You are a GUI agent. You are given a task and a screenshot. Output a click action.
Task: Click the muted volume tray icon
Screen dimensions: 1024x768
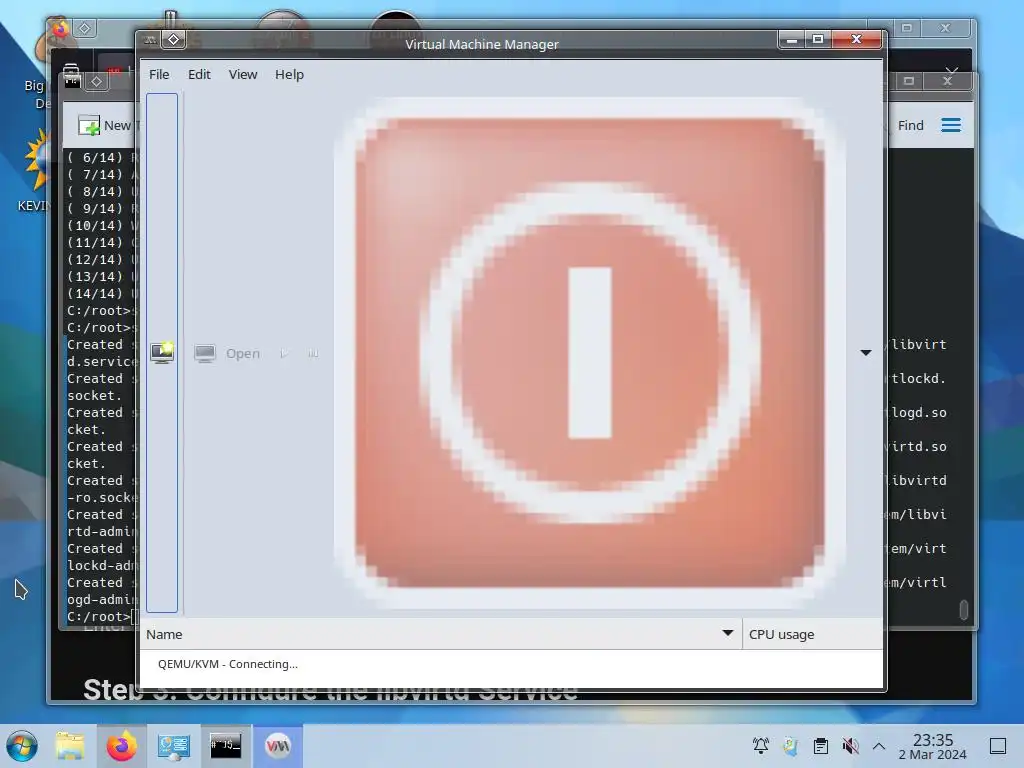tap(850, 746)
